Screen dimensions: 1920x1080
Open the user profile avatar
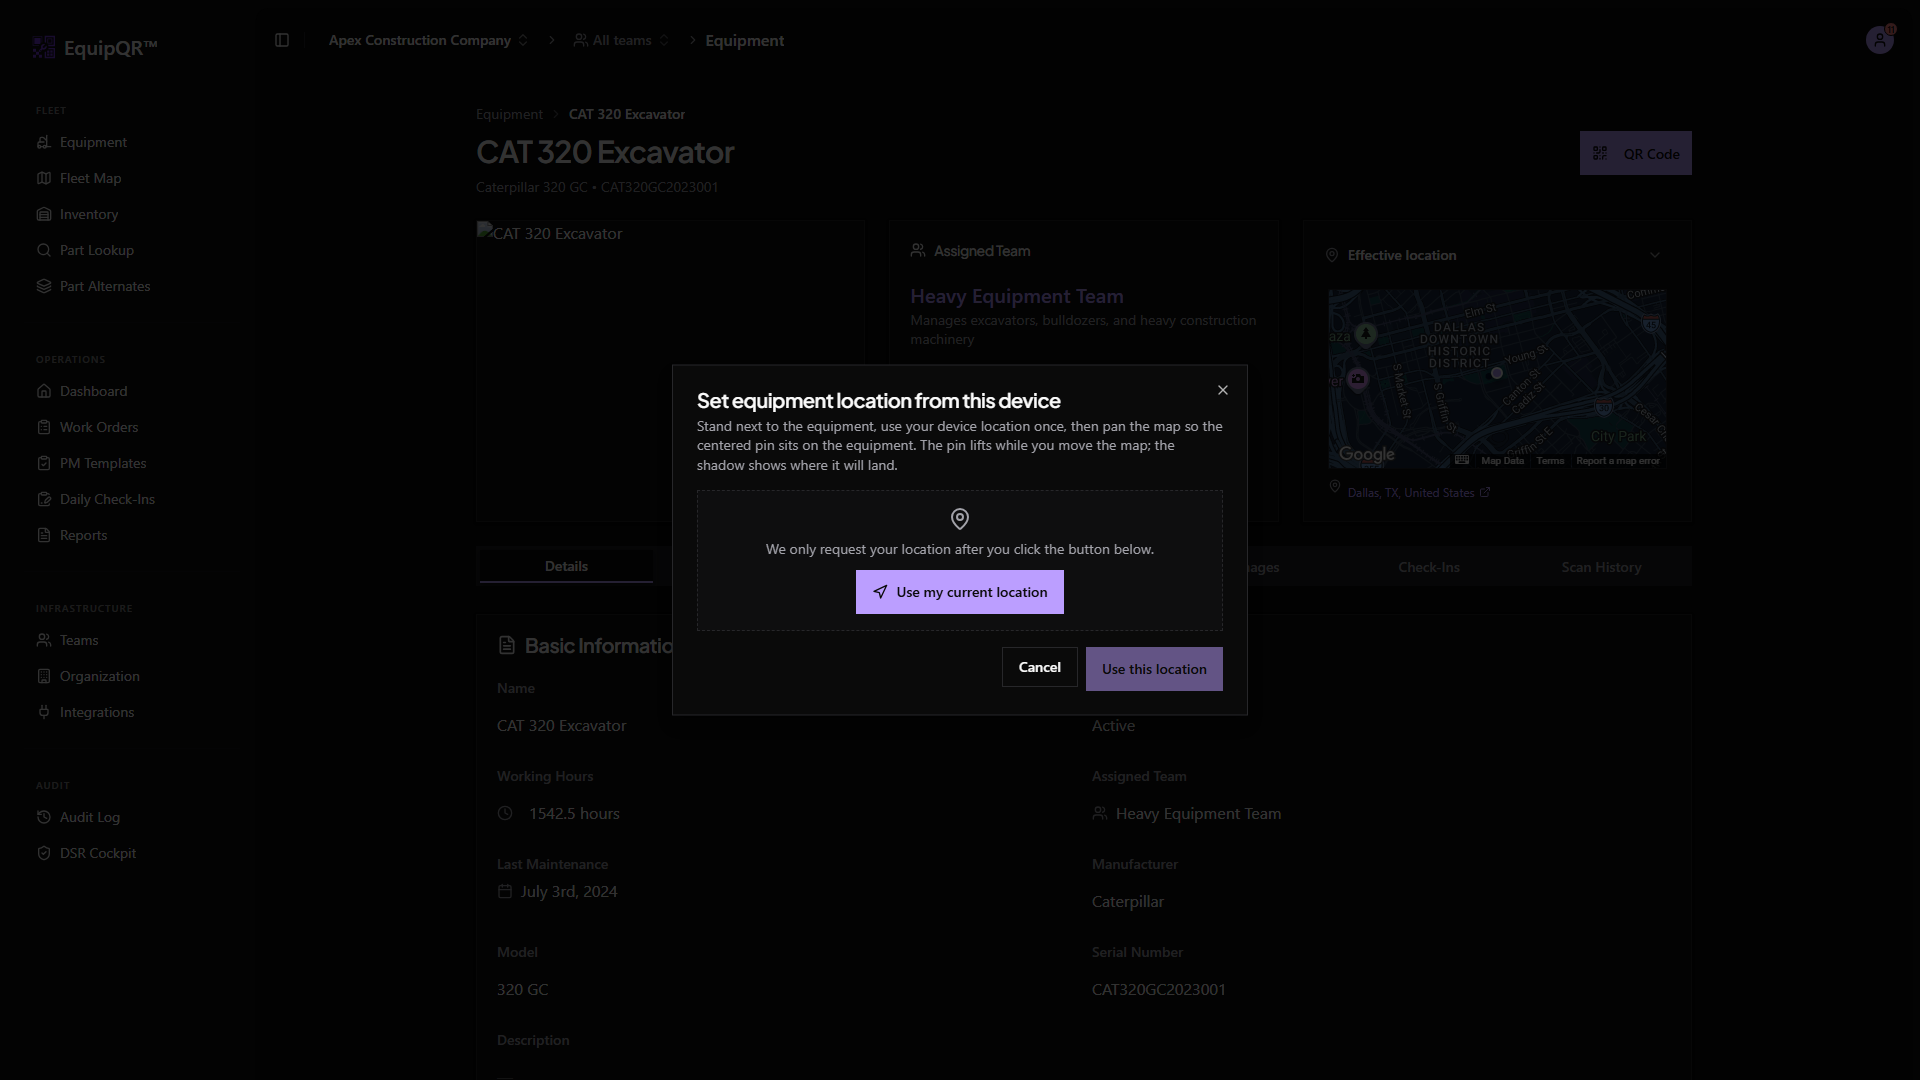[x=1879, y=40]
